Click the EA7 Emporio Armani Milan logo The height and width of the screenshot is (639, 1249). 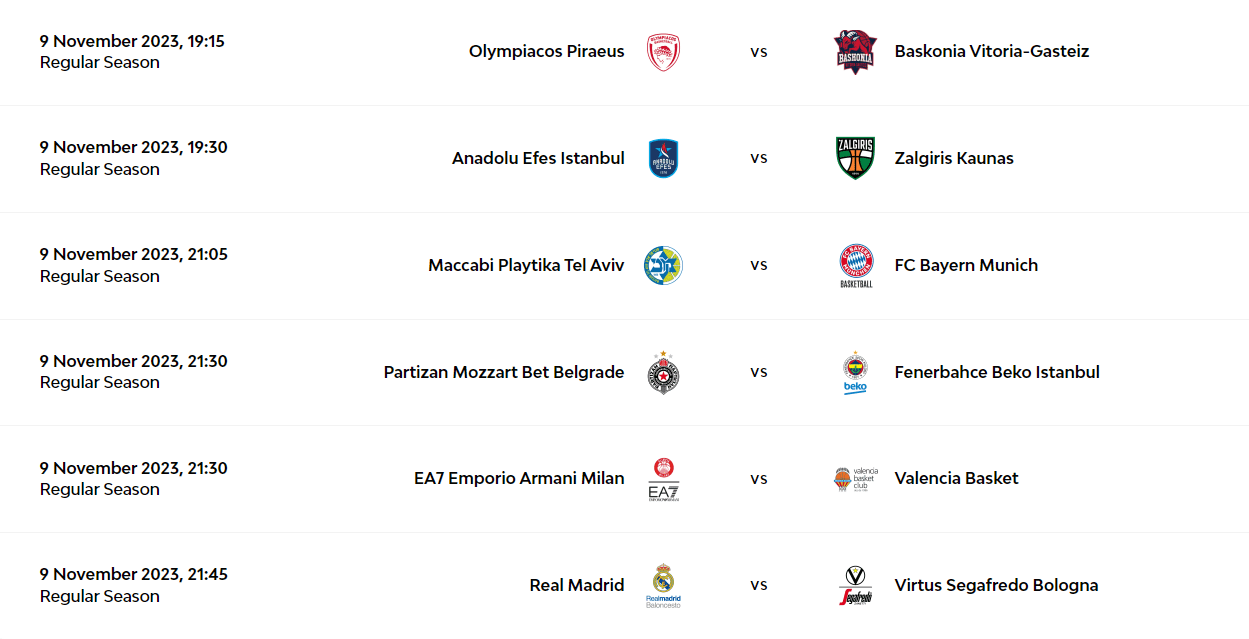(x=663, y=479)
